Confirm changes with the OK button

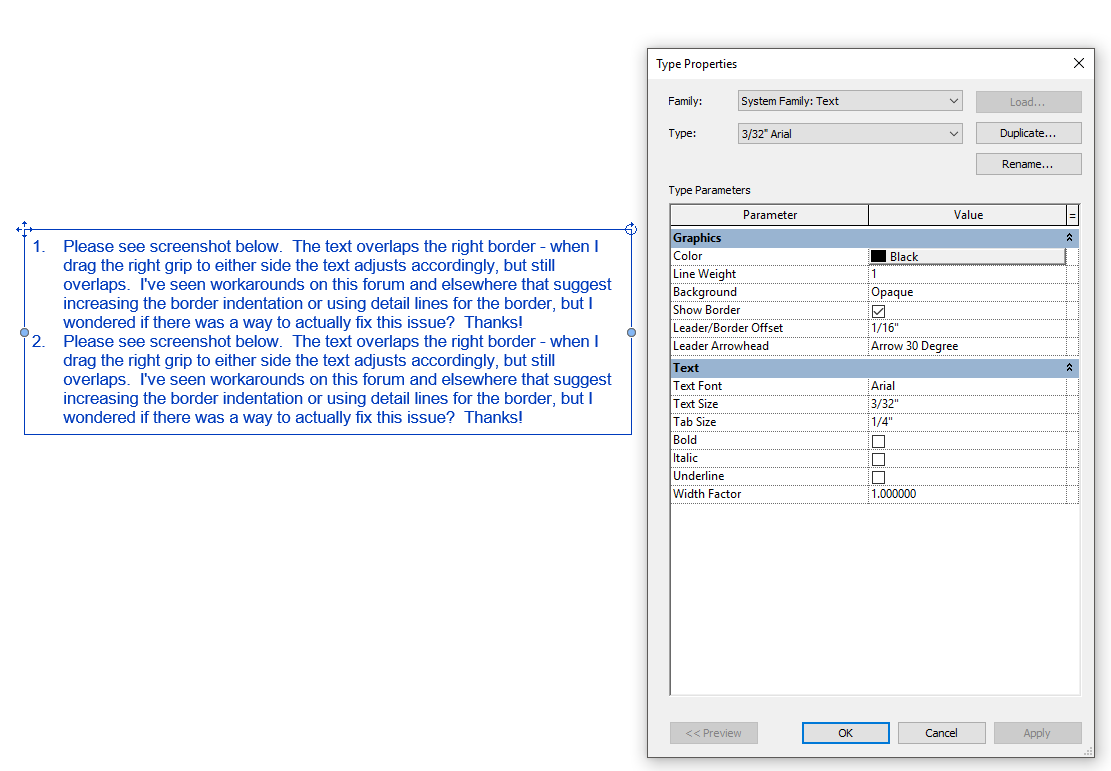[x=845, y=732]
